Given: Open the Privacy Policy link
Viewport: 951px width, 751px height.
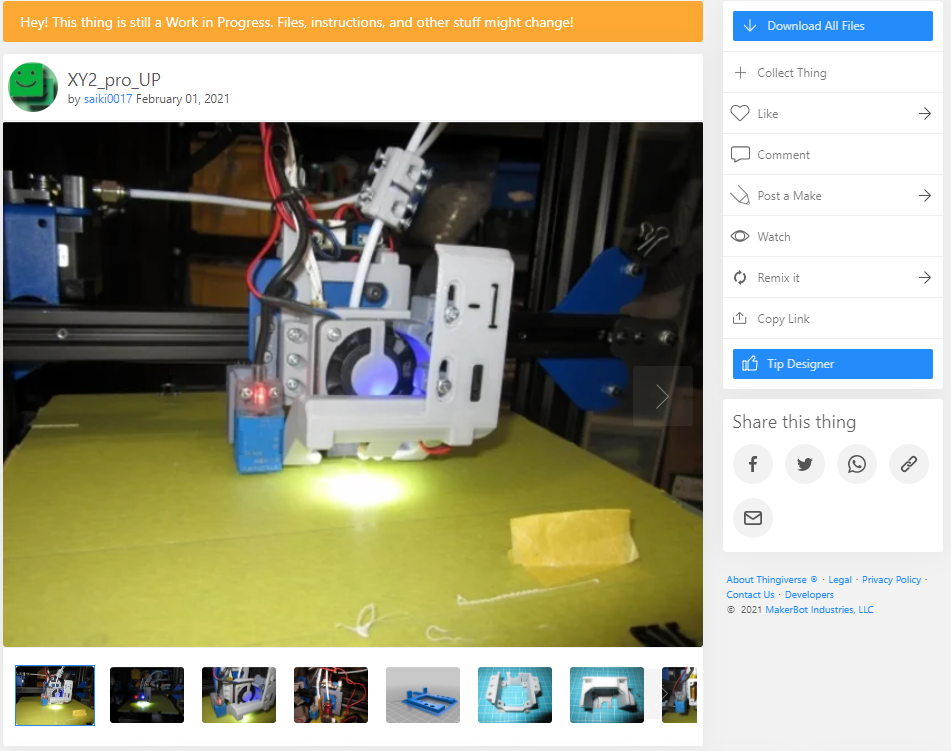Looking at the screenshot, I should click(x=892, y=580).
